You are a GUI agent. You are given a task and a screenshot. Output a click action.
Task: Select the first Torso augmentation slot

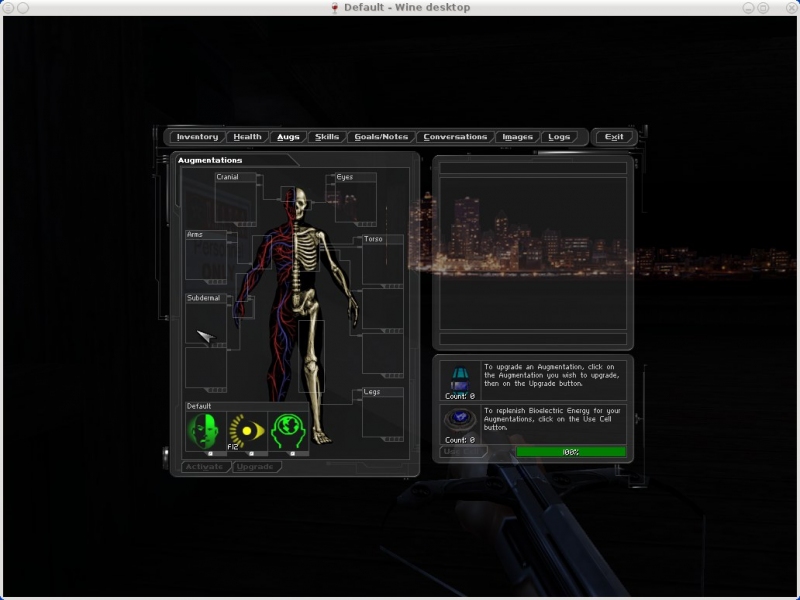tap(382, 264)
